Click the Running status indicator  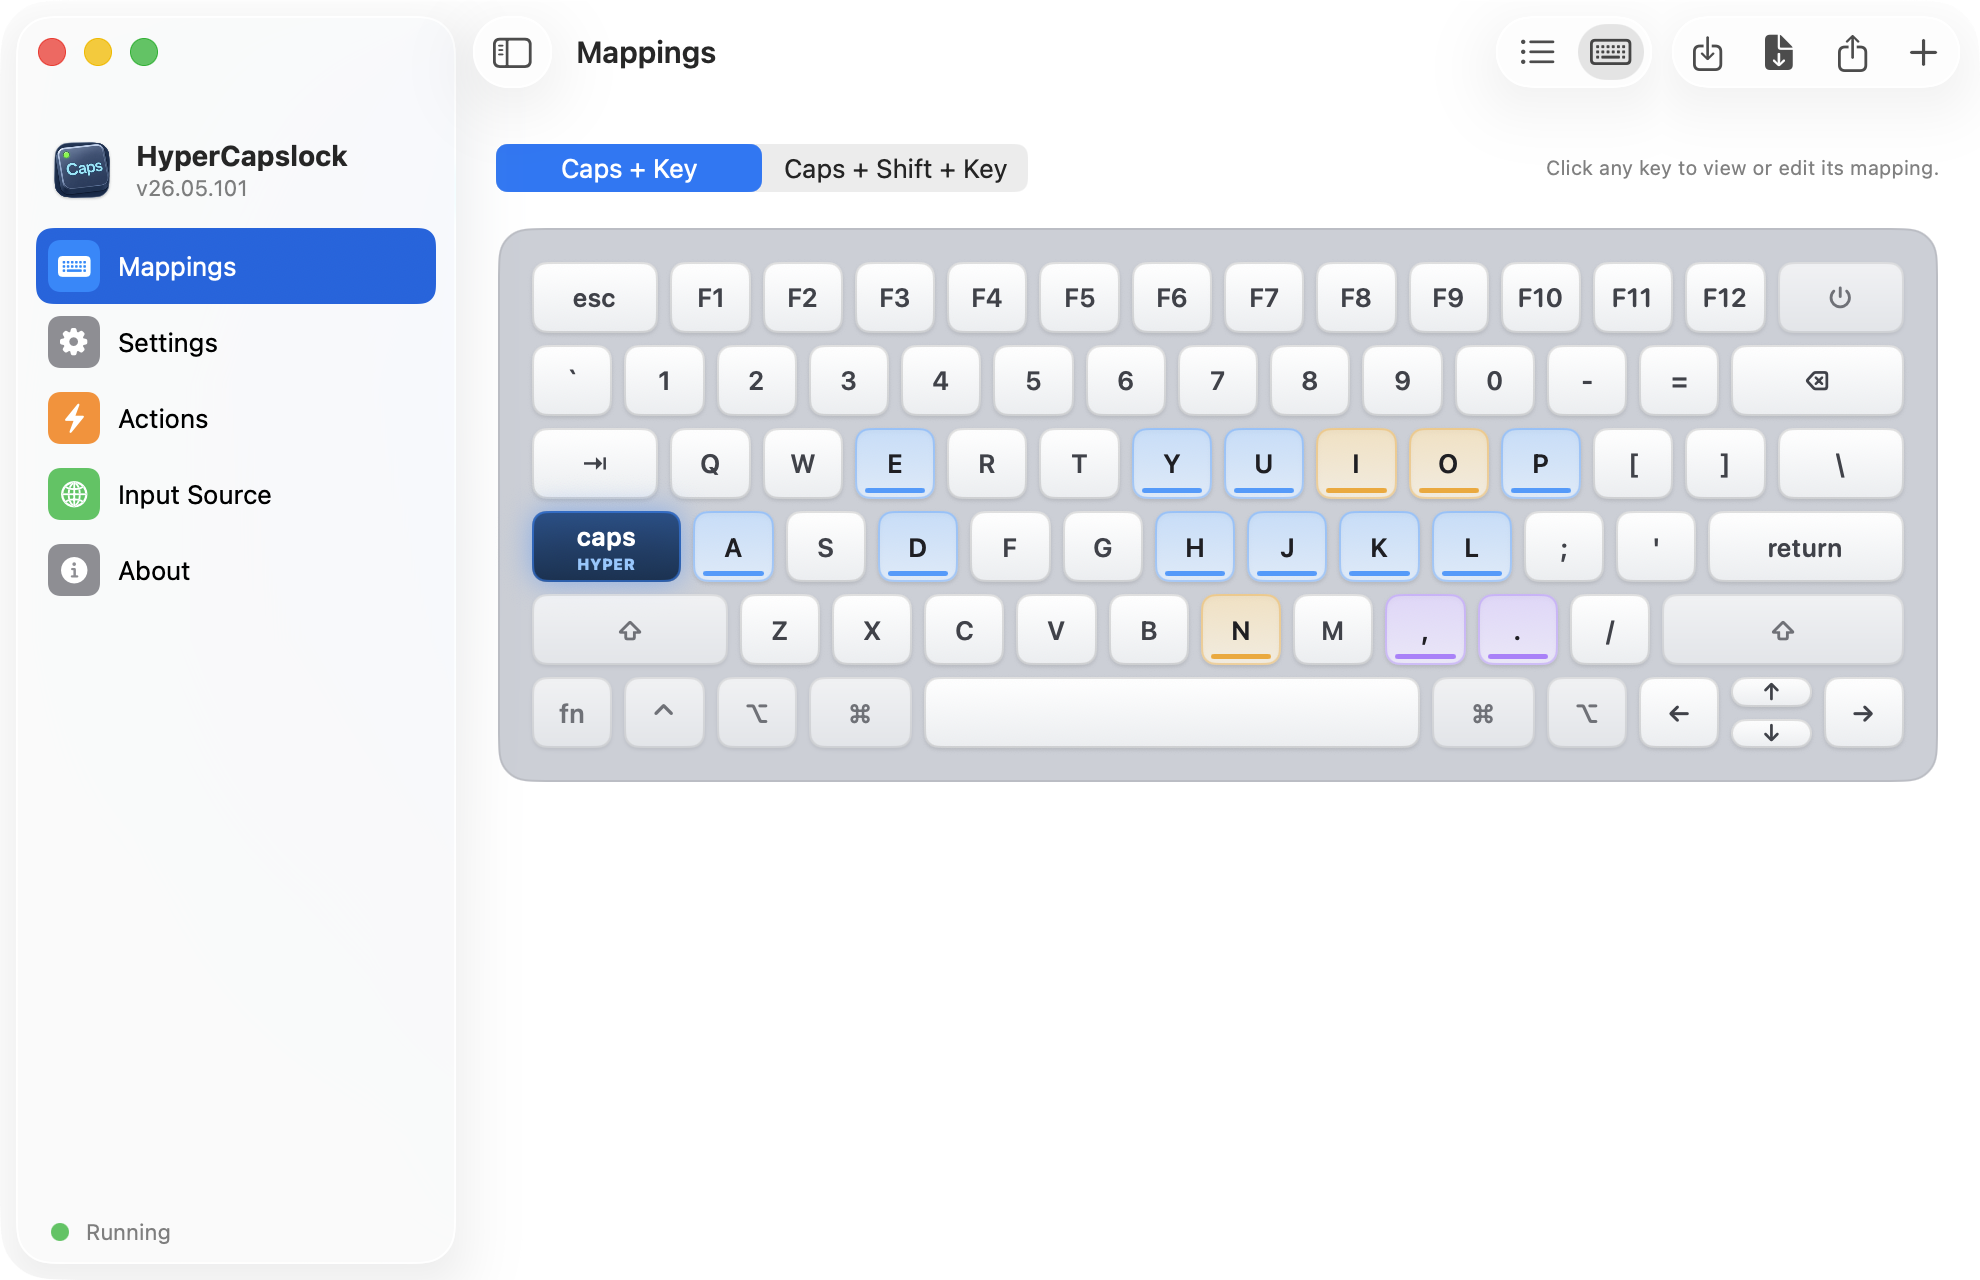point(110,1232)
